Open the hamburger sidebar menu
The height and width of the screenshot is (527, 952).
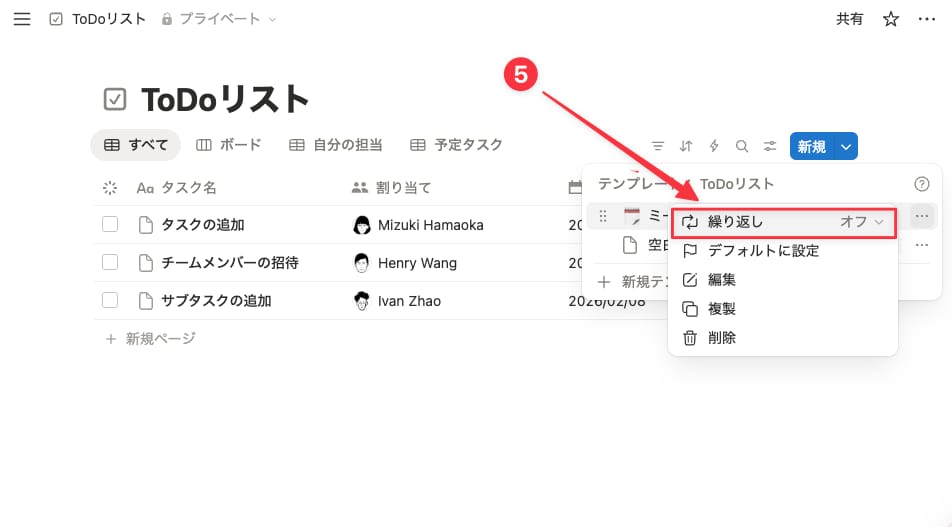coord(22,19)
